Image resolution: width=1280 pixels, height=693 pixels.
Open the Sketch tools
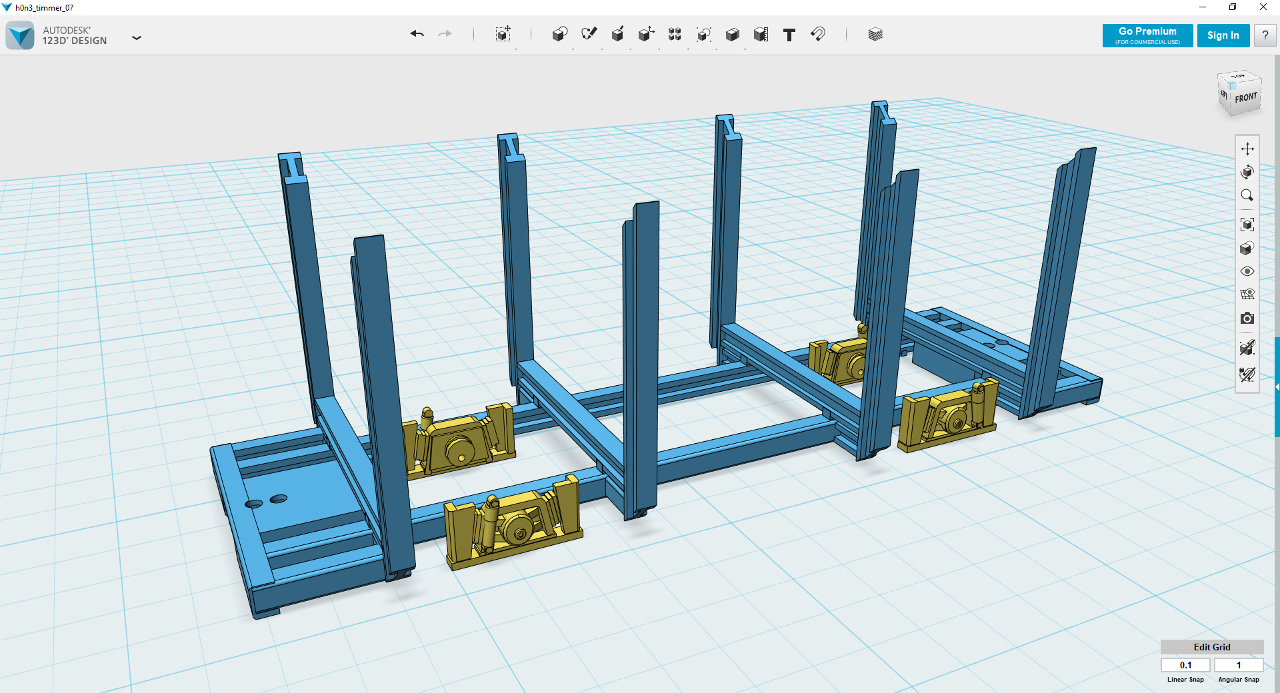pos(589,34)
